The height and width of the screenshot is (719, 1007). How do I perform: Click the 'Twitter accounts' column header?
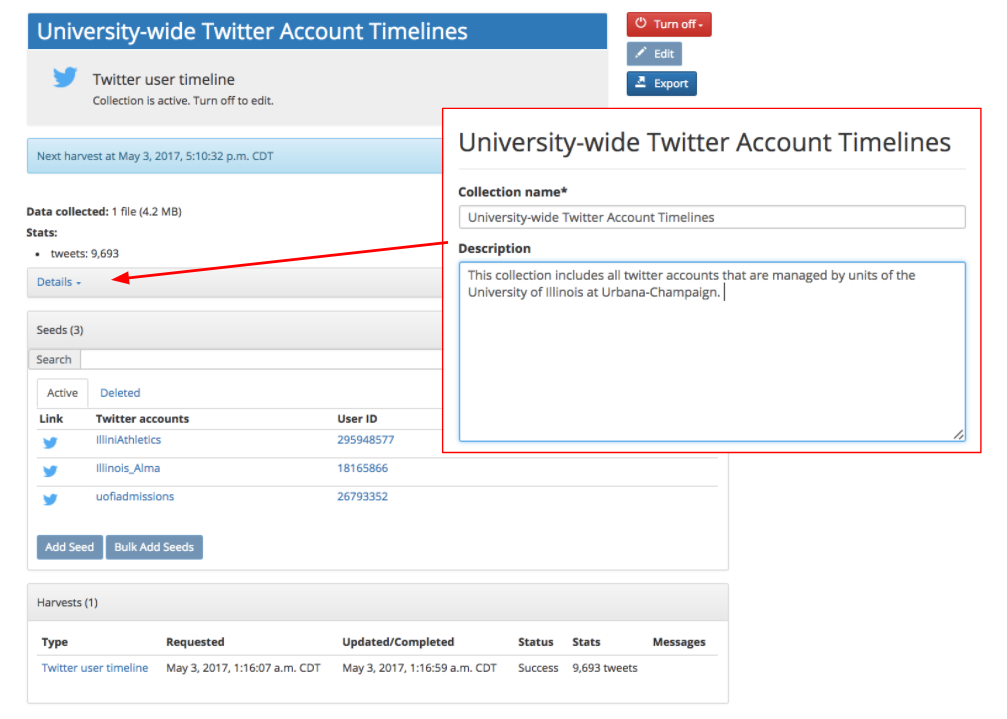pyautogui.click(x=143, y=419)
